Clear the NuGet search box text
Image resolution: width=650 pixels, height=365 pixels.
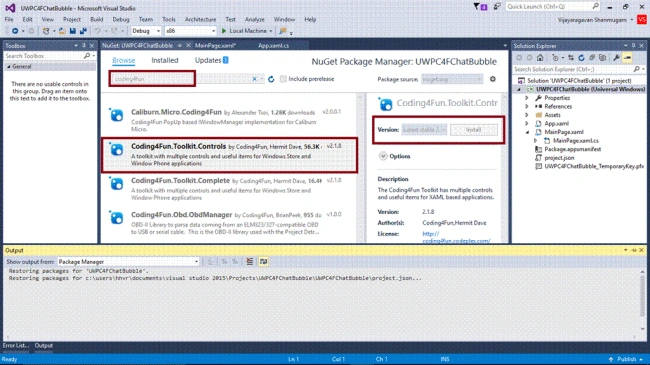pyautogui.click(x=255, y=79)
